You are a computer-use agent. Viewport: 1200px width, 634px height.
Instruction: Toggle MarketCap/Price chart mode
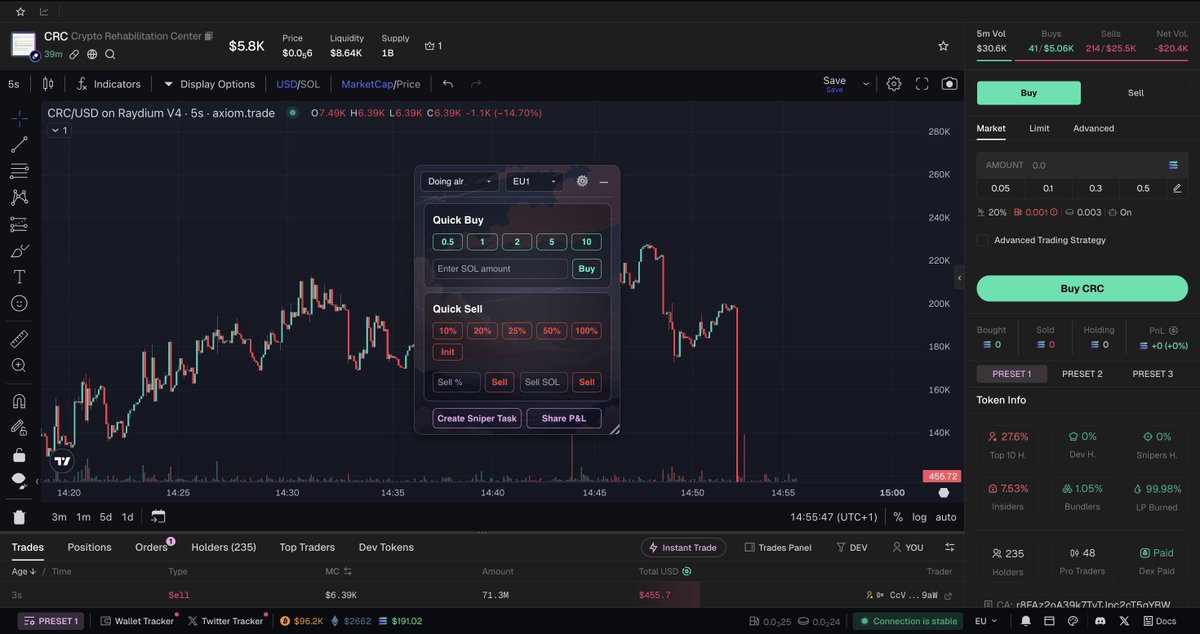pyautogui.click(x=381, y=84)
